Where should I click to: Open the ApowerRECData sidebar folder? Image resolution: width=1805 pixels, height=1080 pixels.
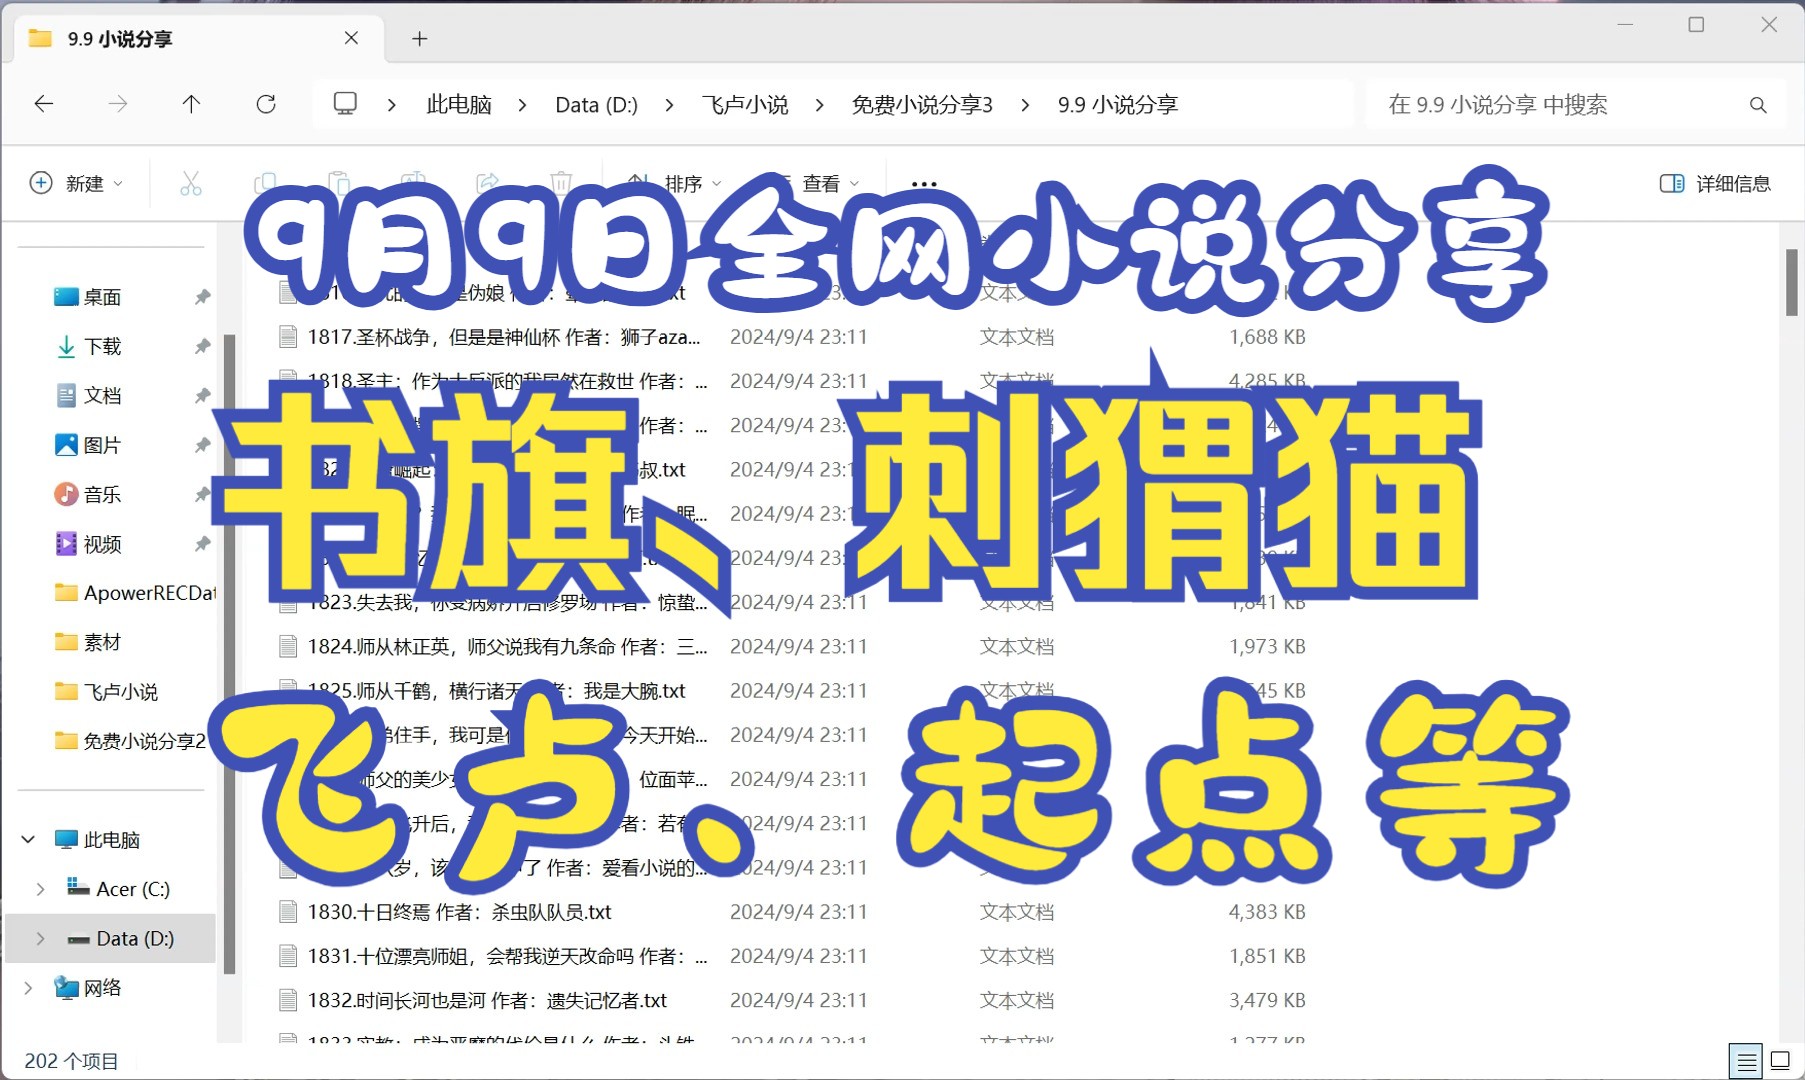click(135, 593)
